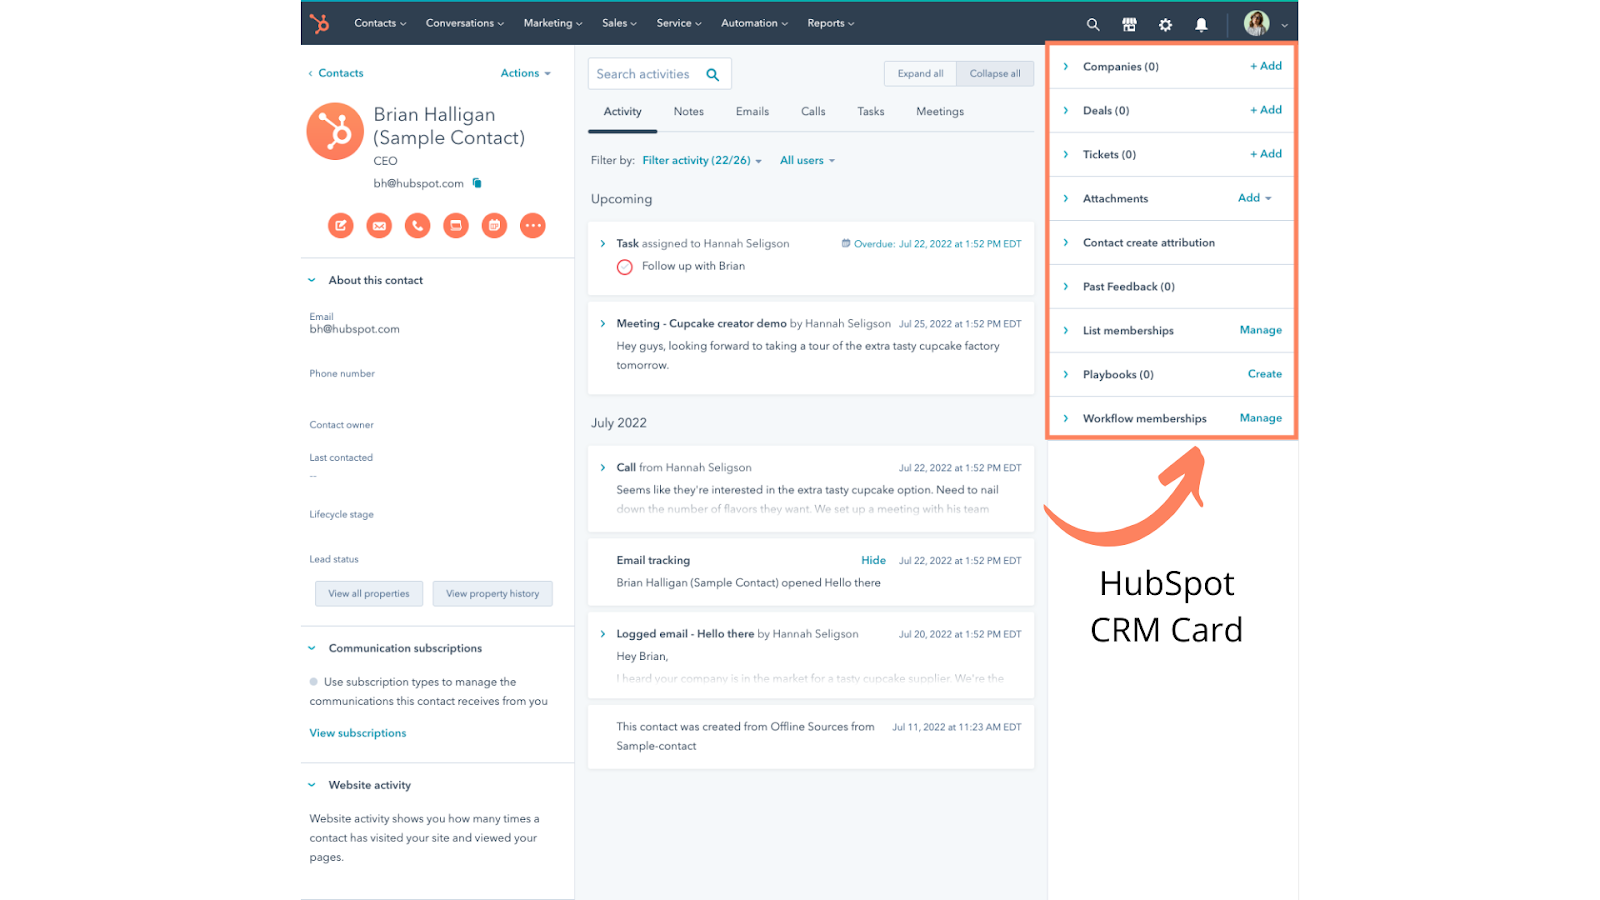Select the call icon under the contact name
The width and height of the screenshot is (1600, 900).
[x=417, y=225]
